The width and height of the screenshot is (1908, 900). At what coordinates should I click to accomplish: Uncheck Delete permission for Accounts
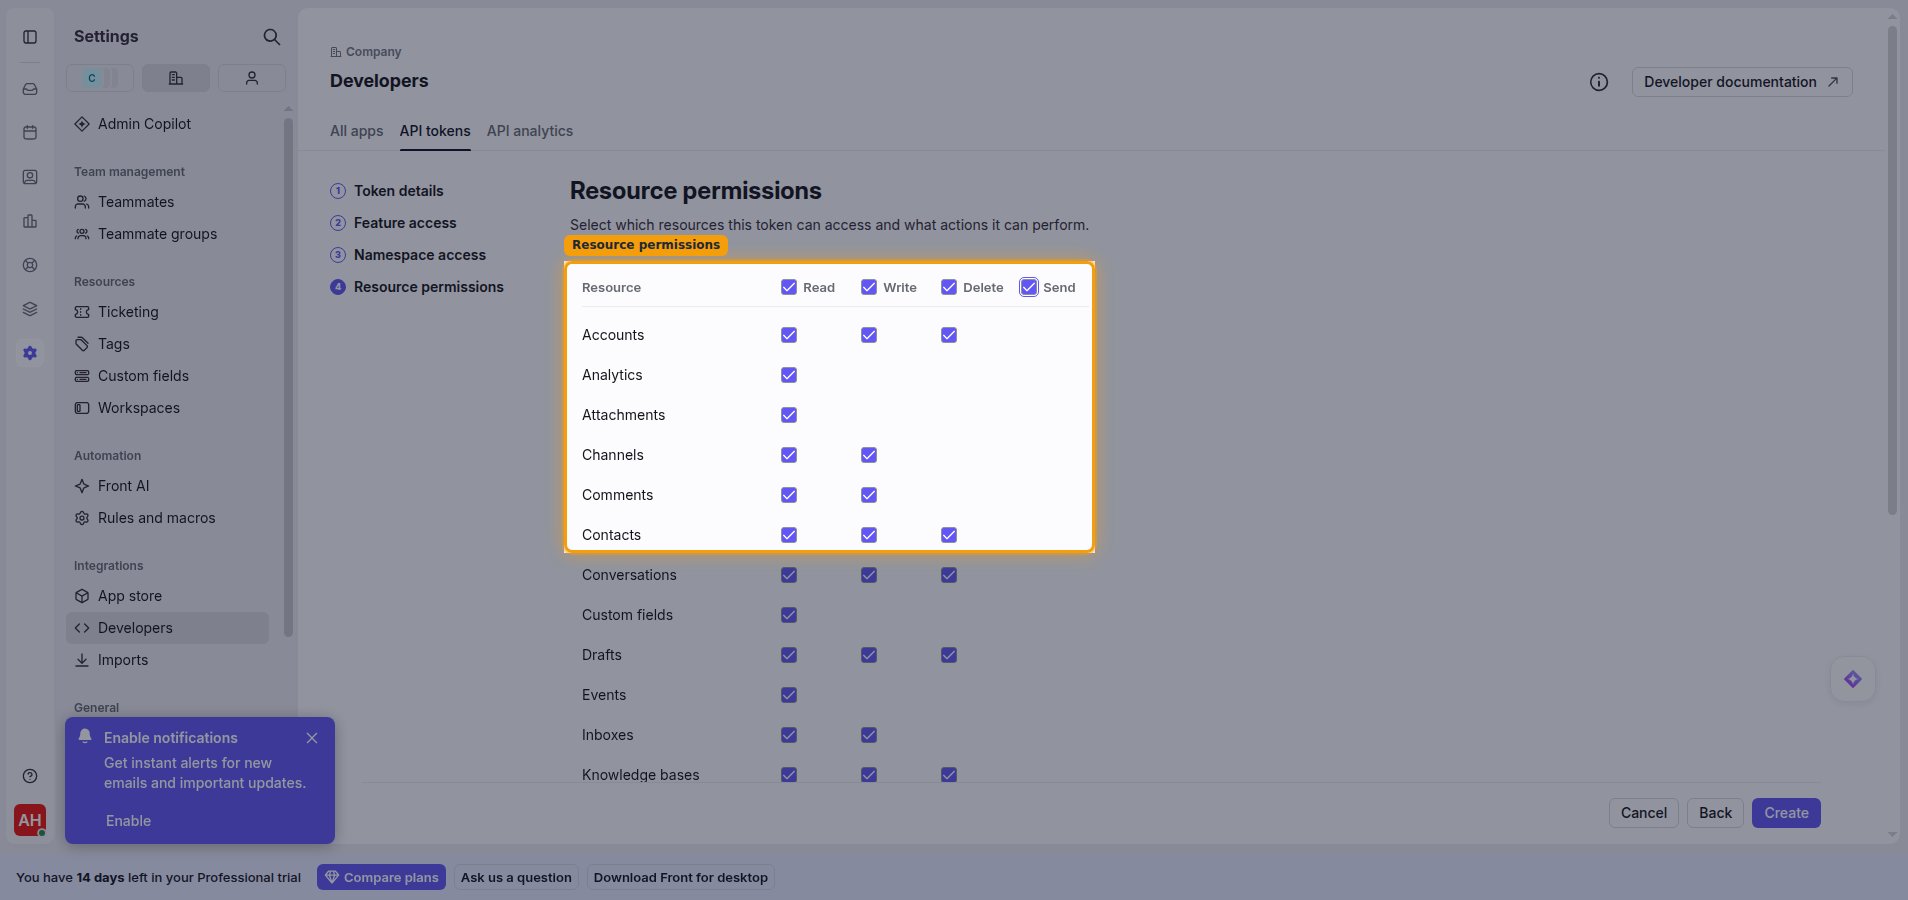949,335
